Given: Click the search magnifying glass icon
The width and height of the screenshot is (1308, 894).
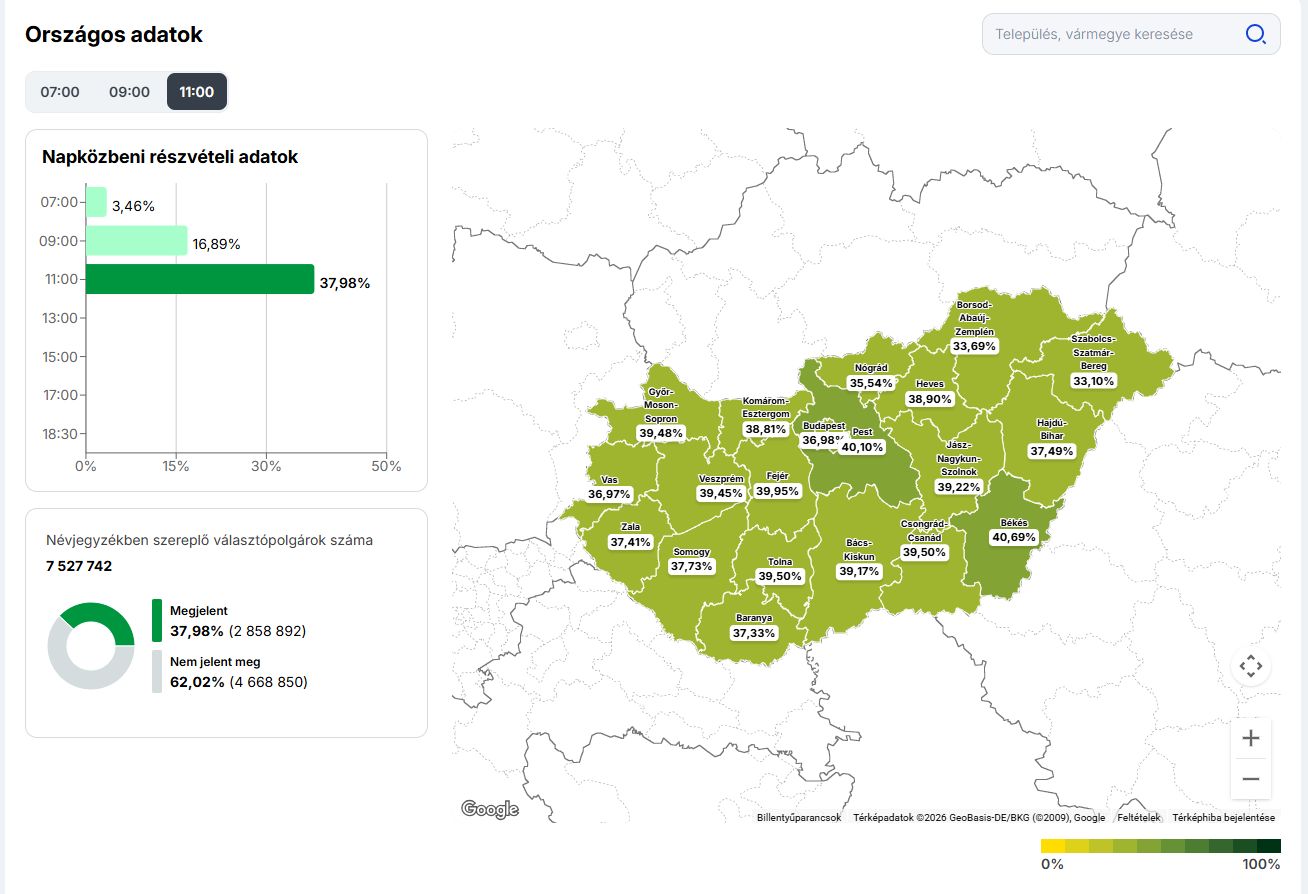Looking at the screenshot, I should (x=1255, y=33).
